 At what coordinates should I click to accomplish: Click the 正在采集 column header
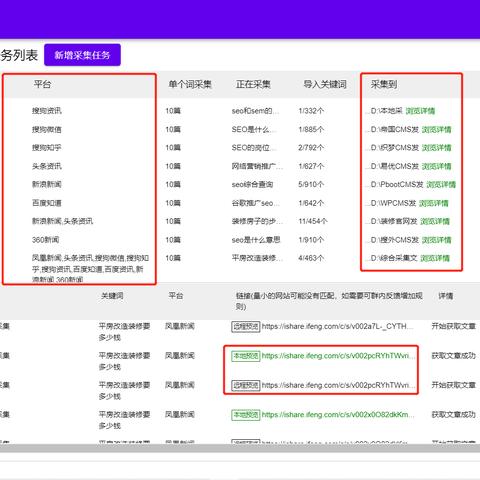(253, 84)
